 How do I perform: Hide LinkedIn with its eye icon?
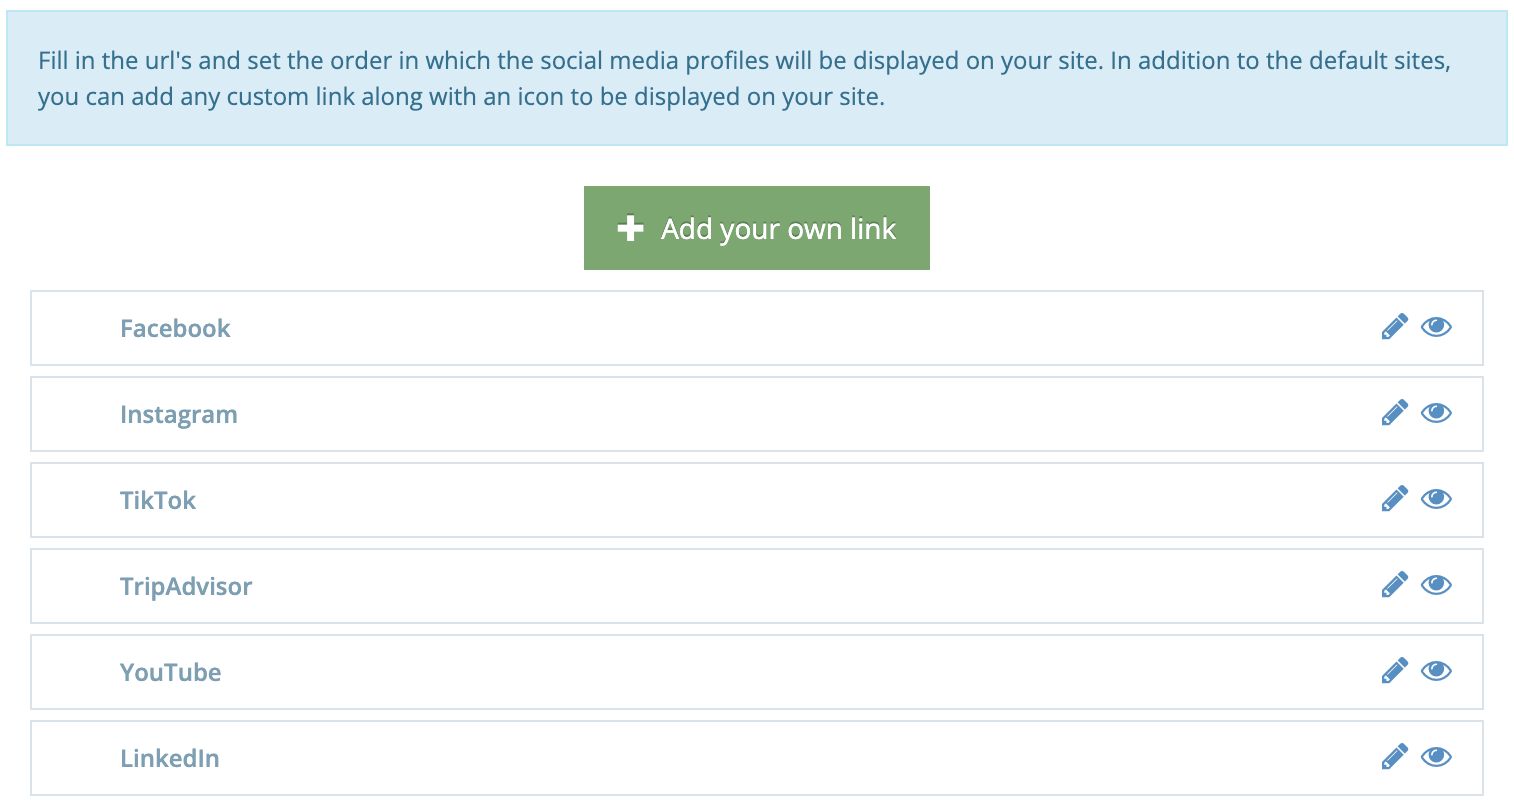1436,756
